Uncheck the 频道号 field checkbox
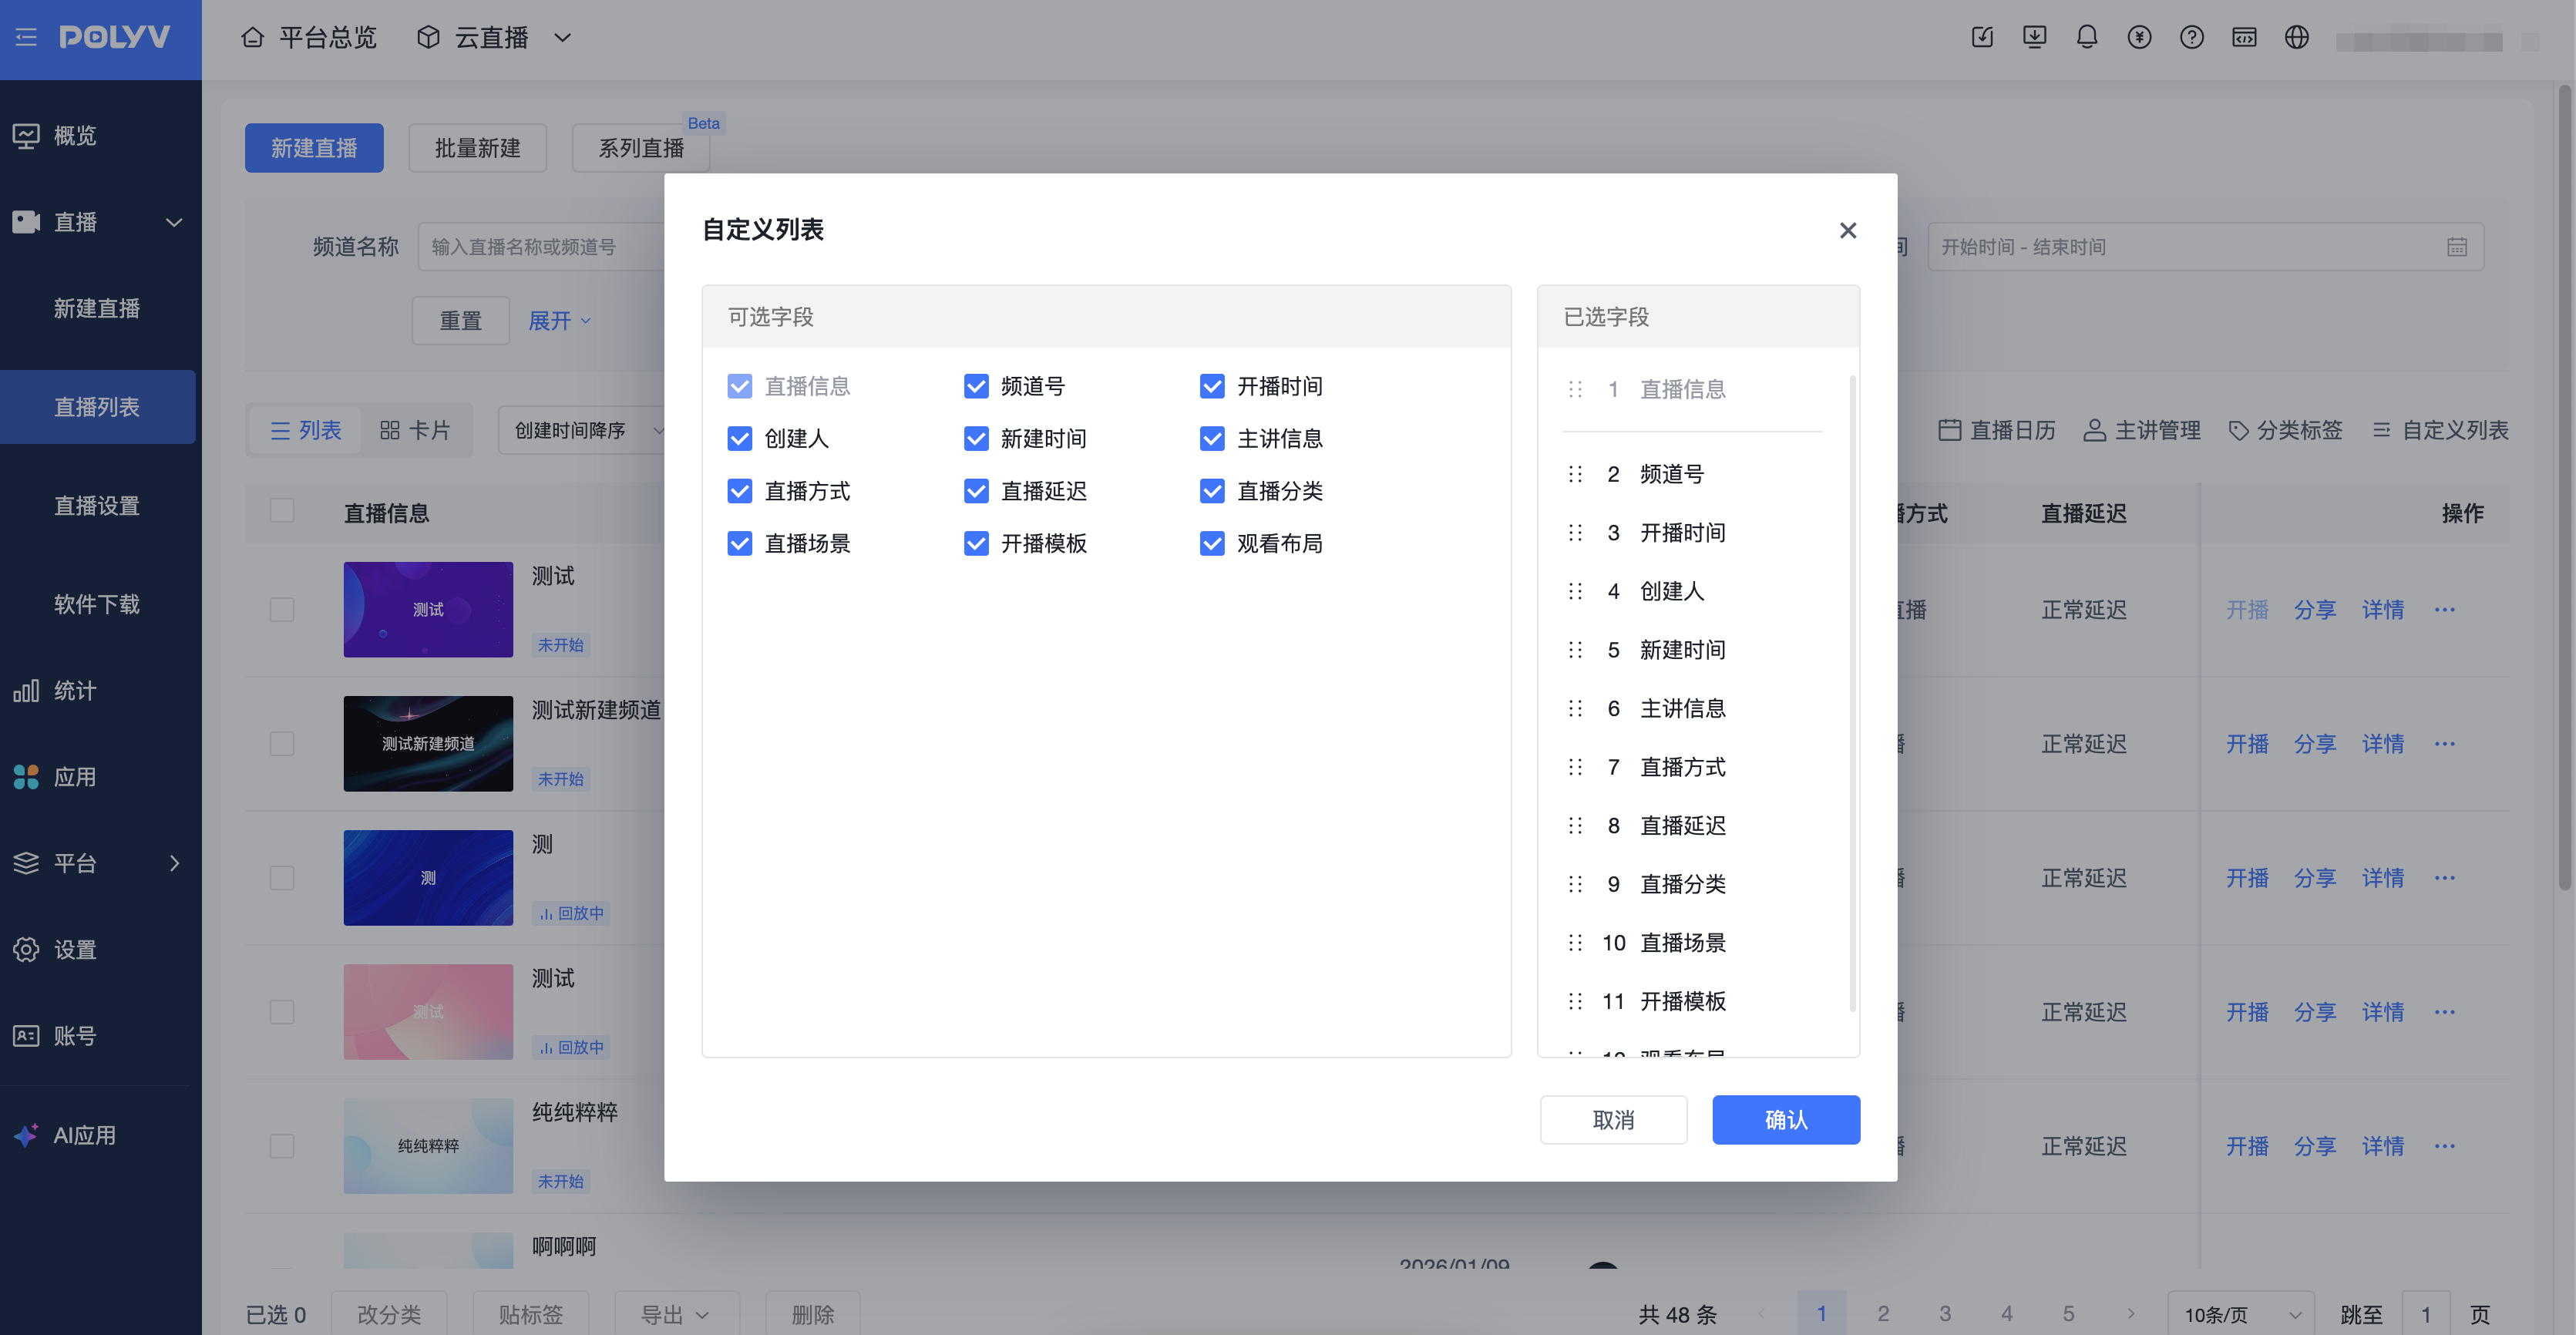The image size is (2576, 1335). point(976,386)
